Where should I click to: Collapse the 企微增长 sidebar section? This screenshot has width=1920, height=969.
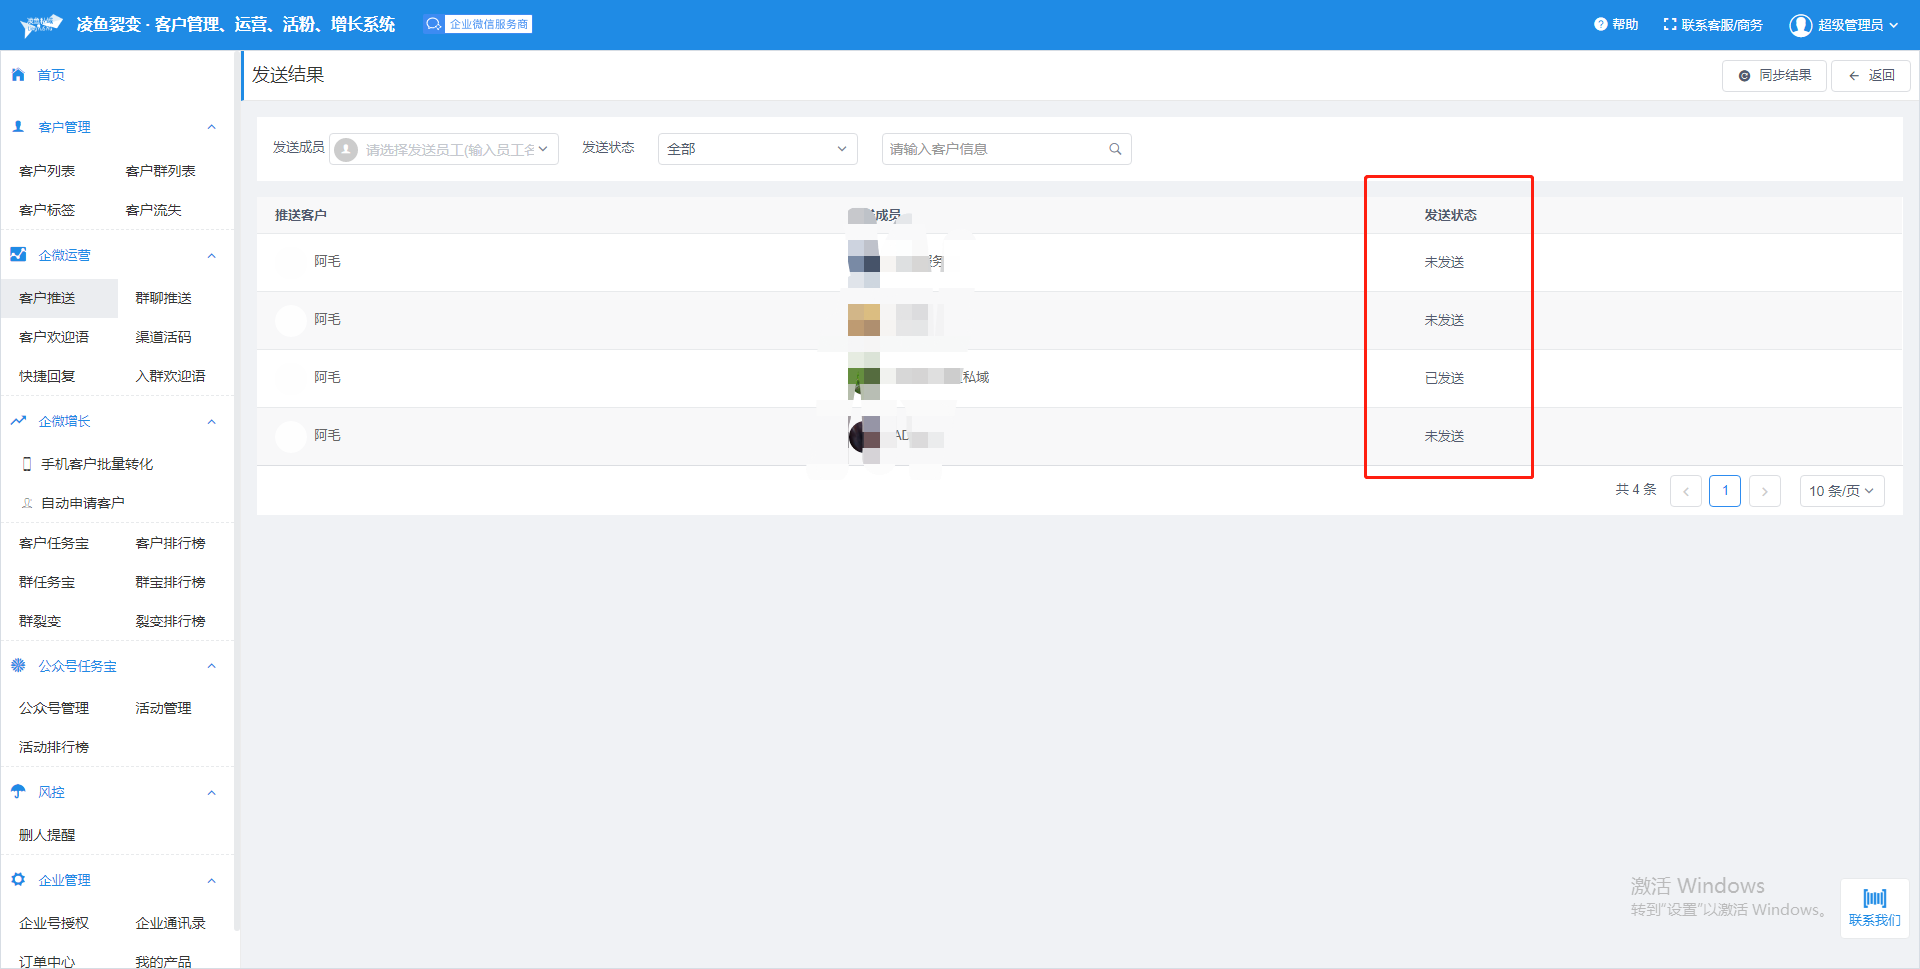click(211, 422)
